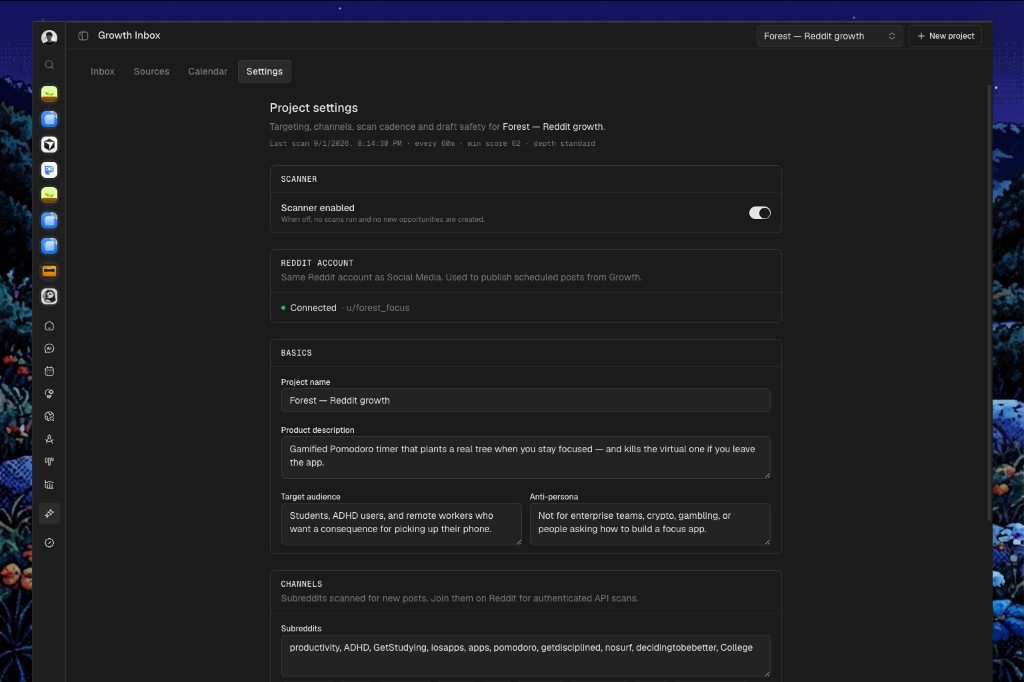Switch to the Sources tab

152,71
